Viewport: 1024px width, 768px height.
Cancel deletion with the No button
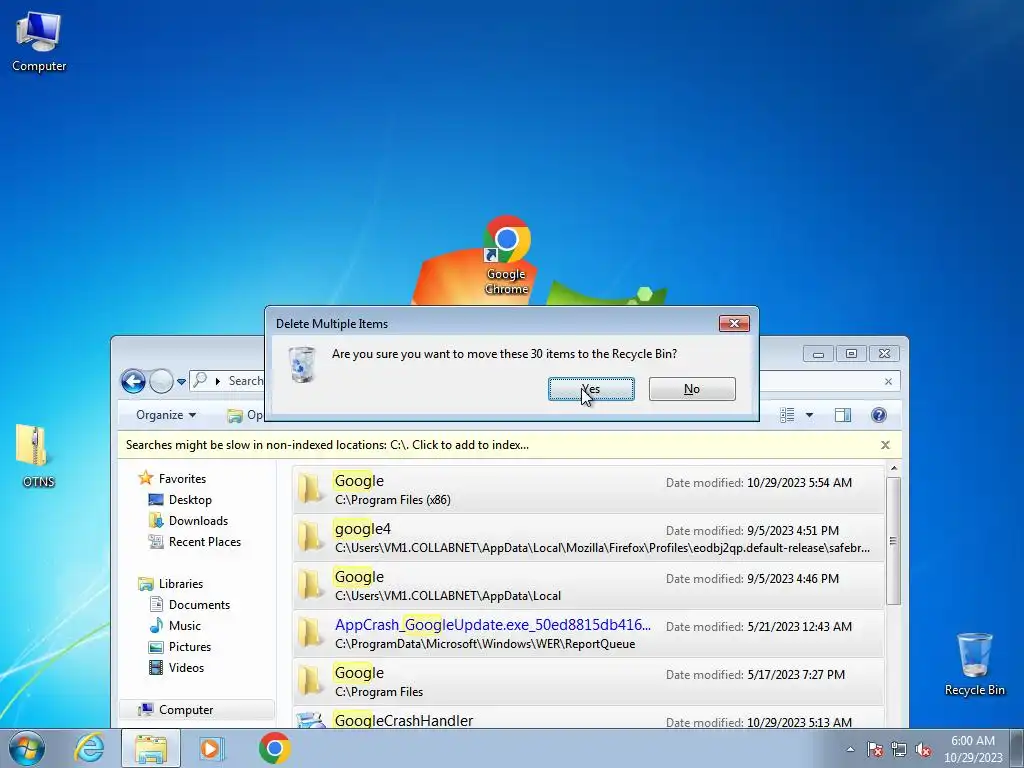[692, 389]
